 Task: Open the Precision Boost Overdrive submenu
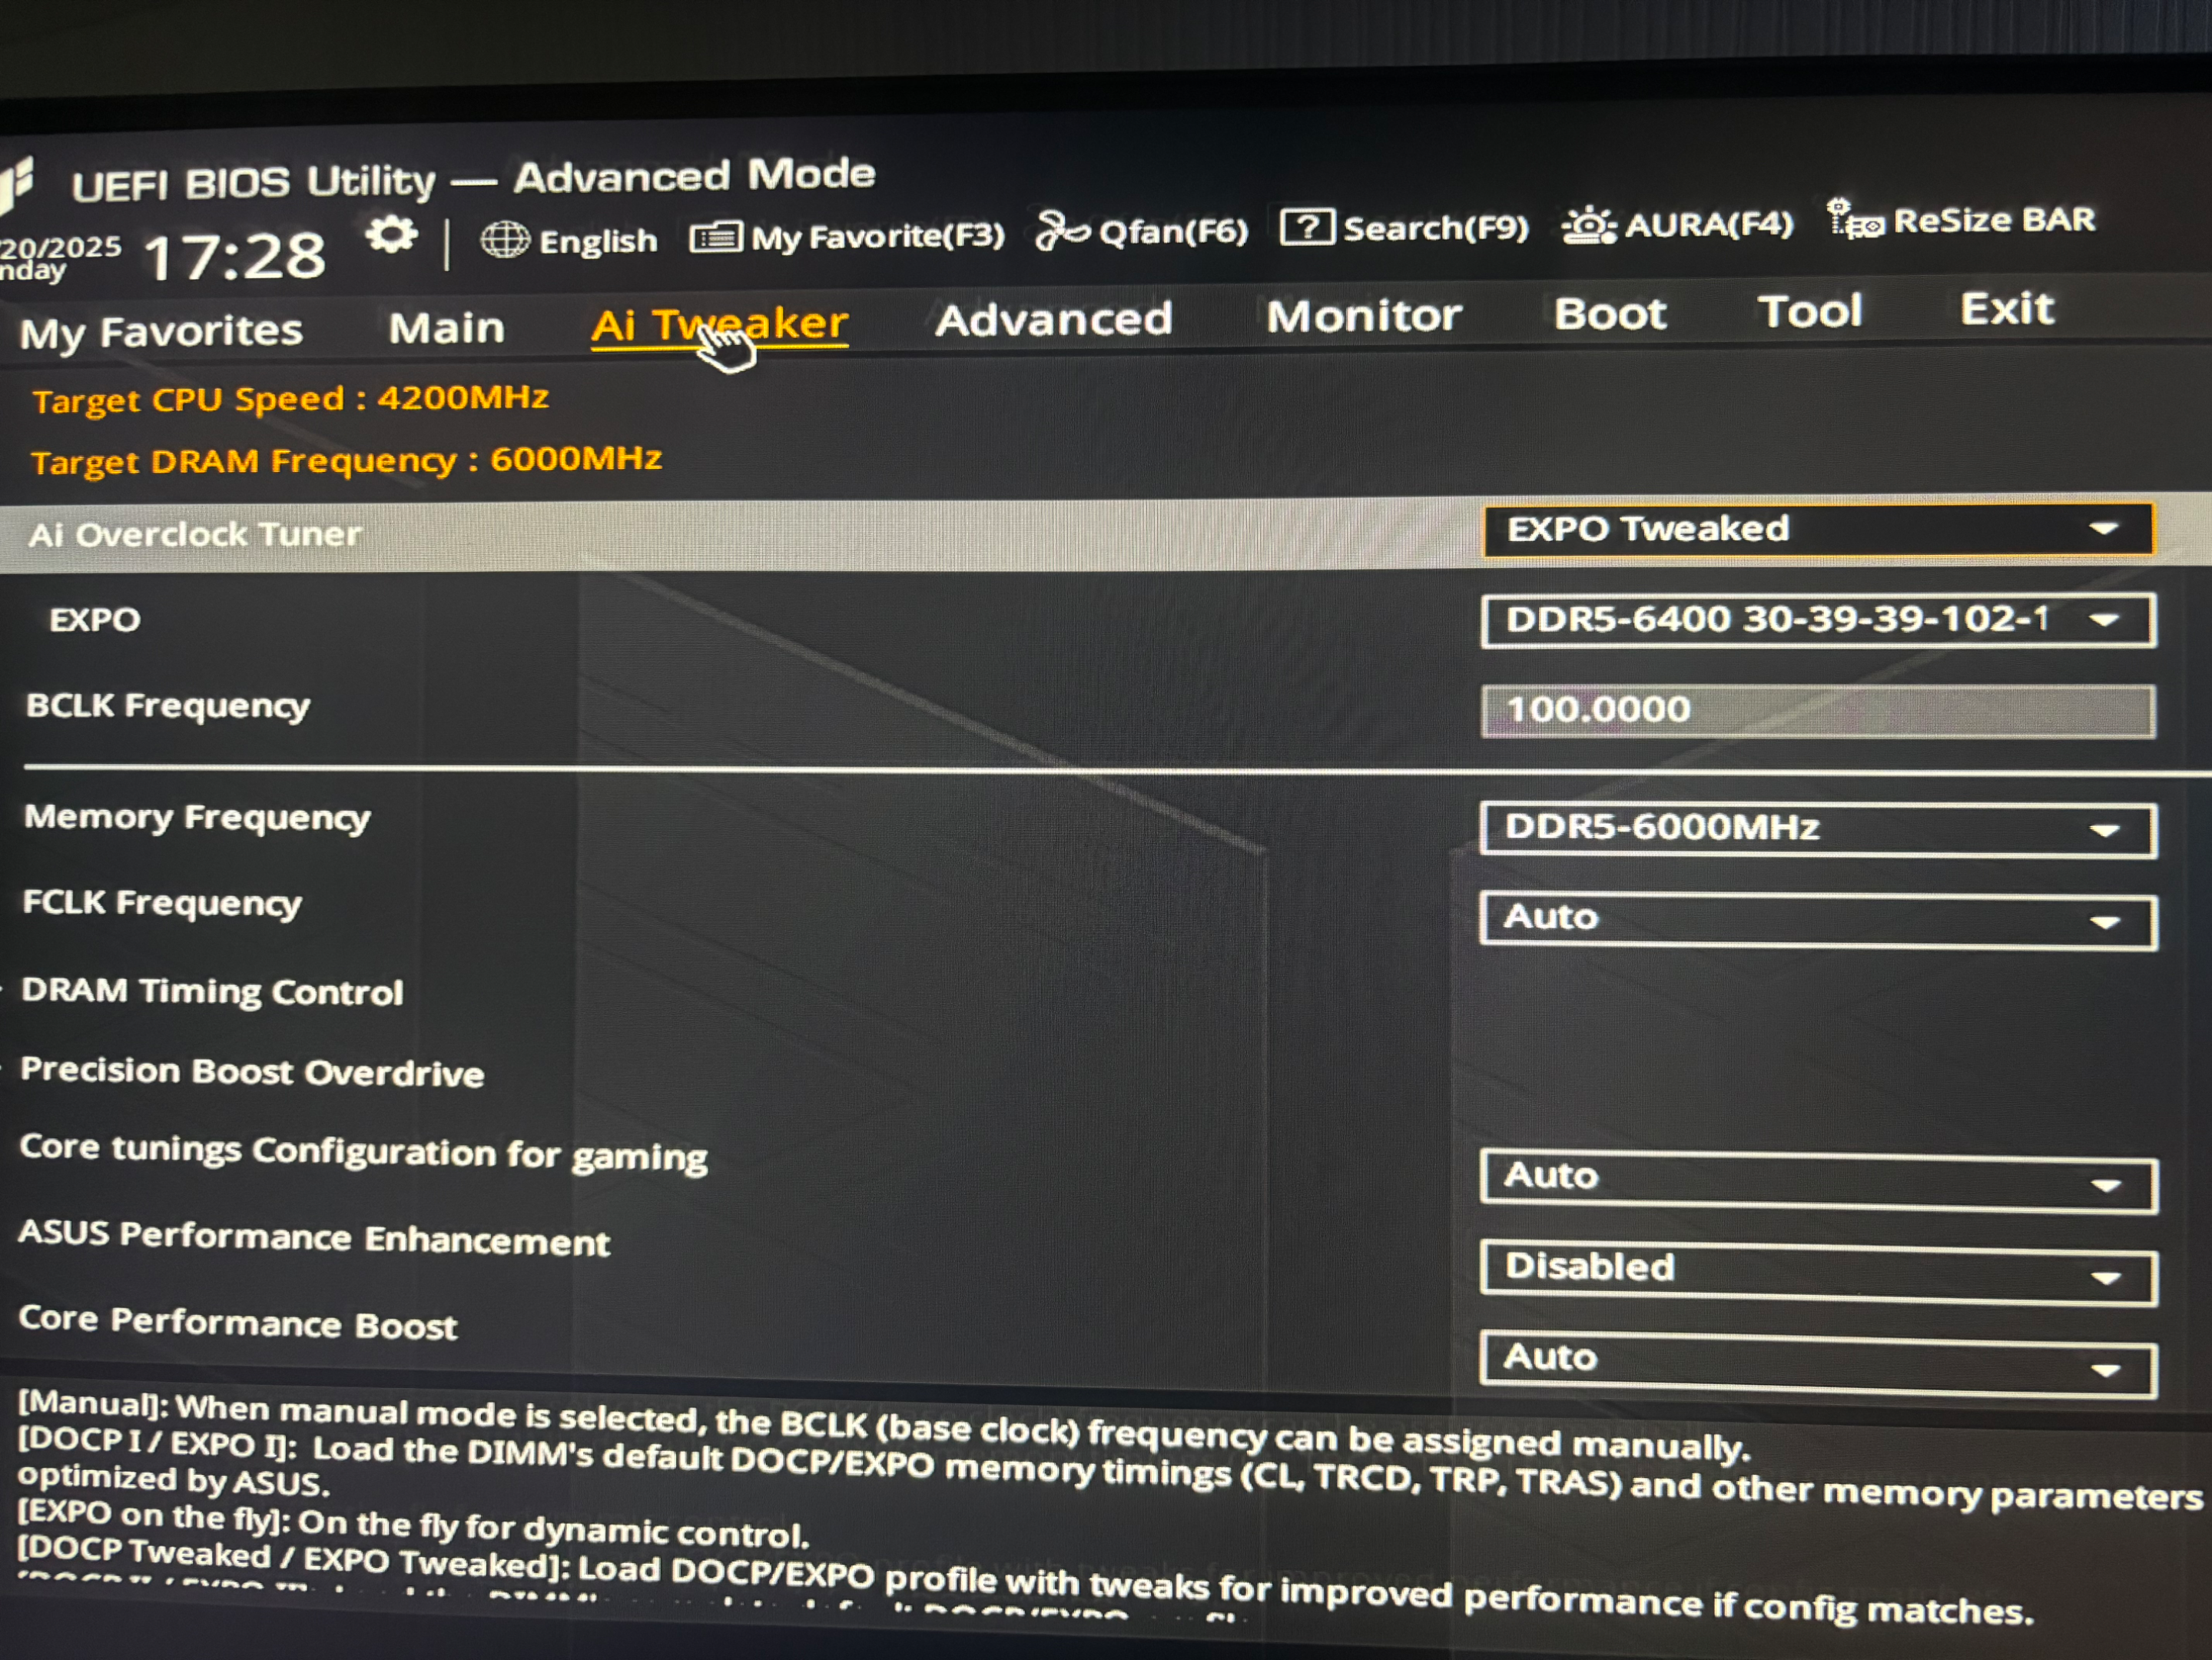coord(252,1072)
